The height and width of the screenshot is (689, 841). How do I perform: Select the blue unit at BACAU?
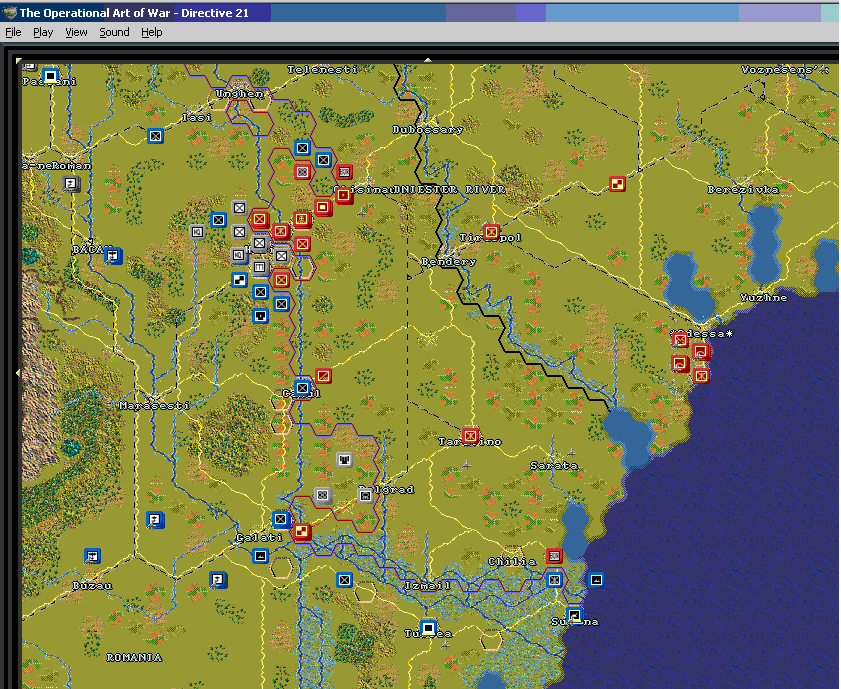pyautogui.click(x=113, y=256)
